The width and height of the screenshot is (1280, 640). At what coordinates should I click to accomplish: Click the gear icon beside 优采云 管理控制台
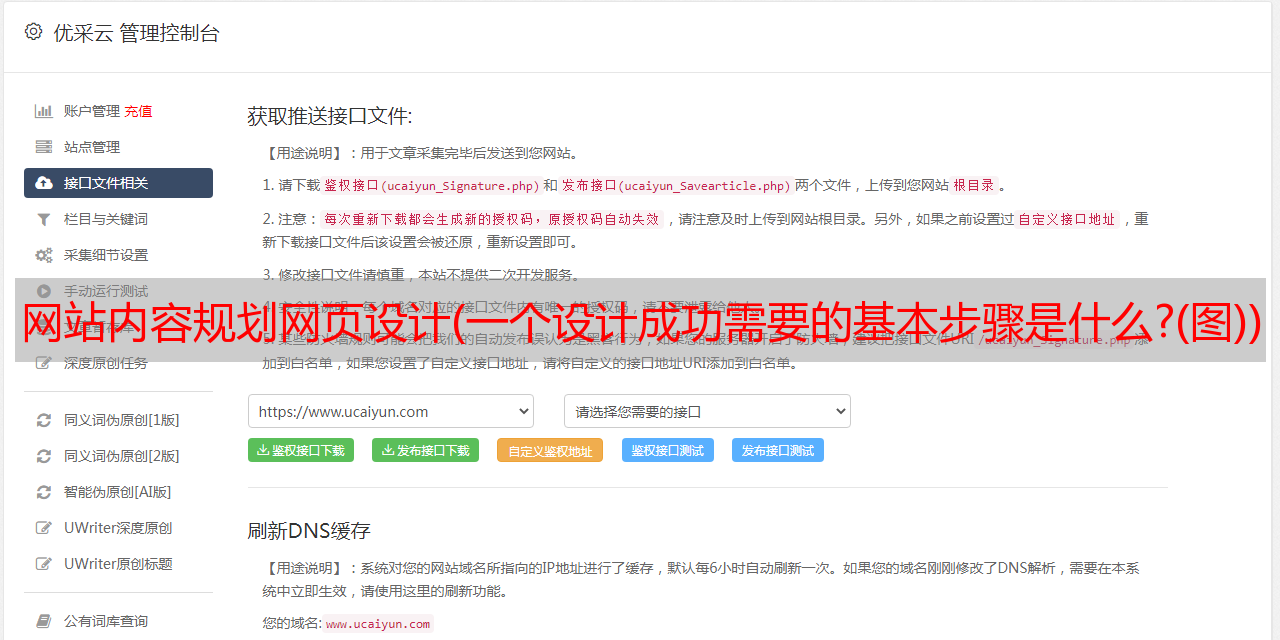click(x=33, y=32)
